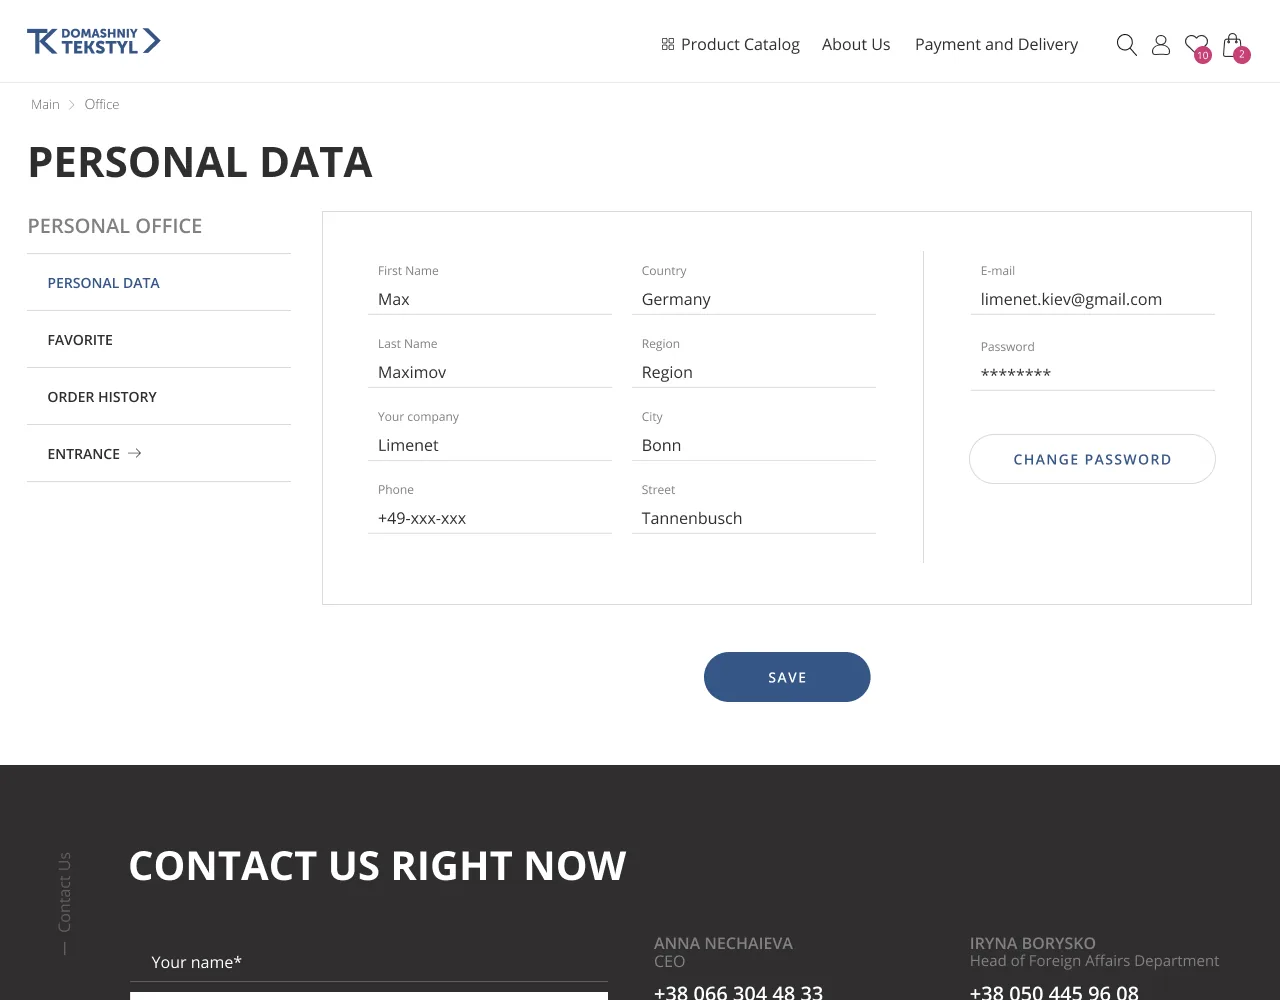Select Personal Data in sidebar

[x=159, y=283]
